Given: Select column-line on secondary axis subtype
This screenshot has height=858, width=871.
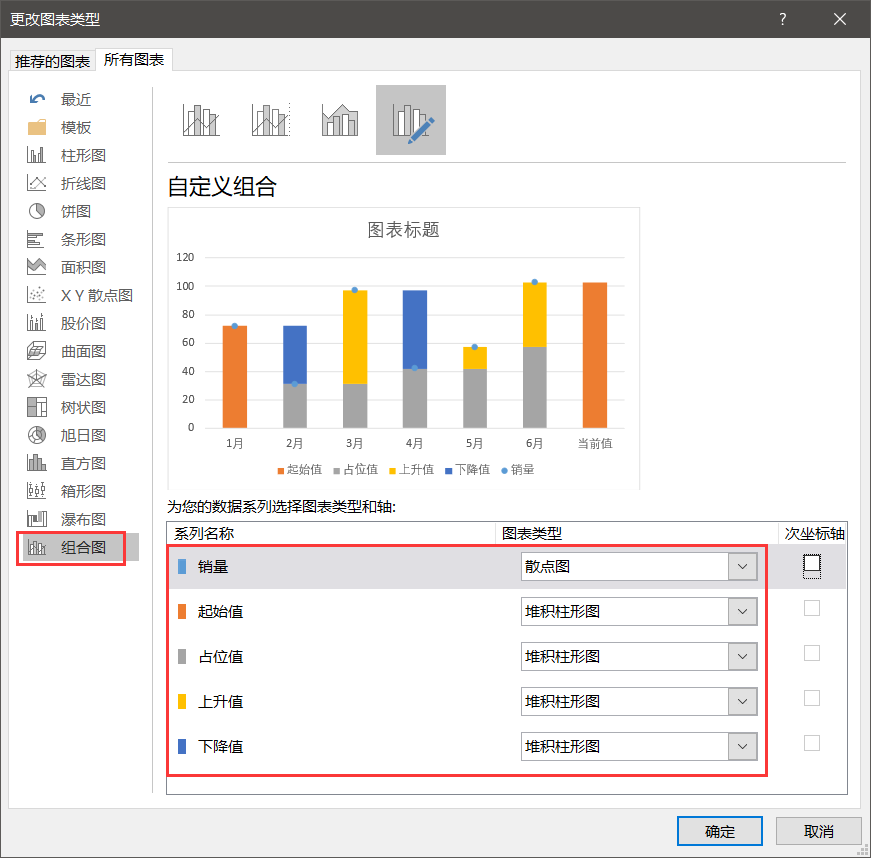Looking at the screenshot, I should (x=271, y=120).
